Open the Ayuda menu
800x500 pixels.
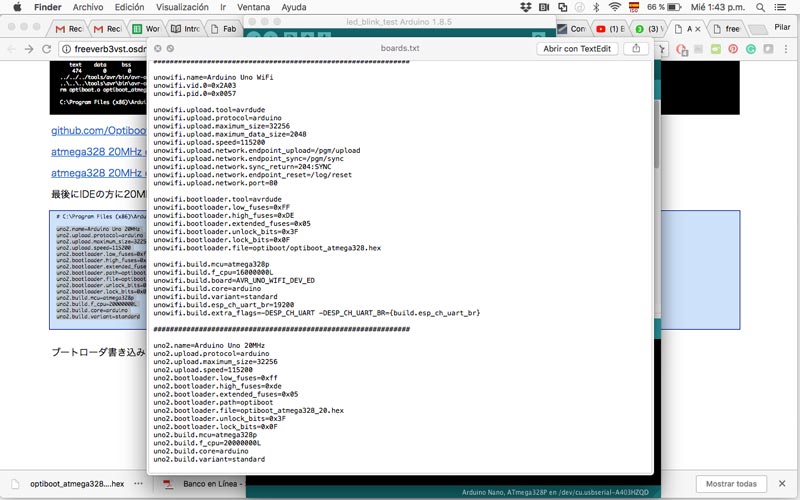click(294, 7)
